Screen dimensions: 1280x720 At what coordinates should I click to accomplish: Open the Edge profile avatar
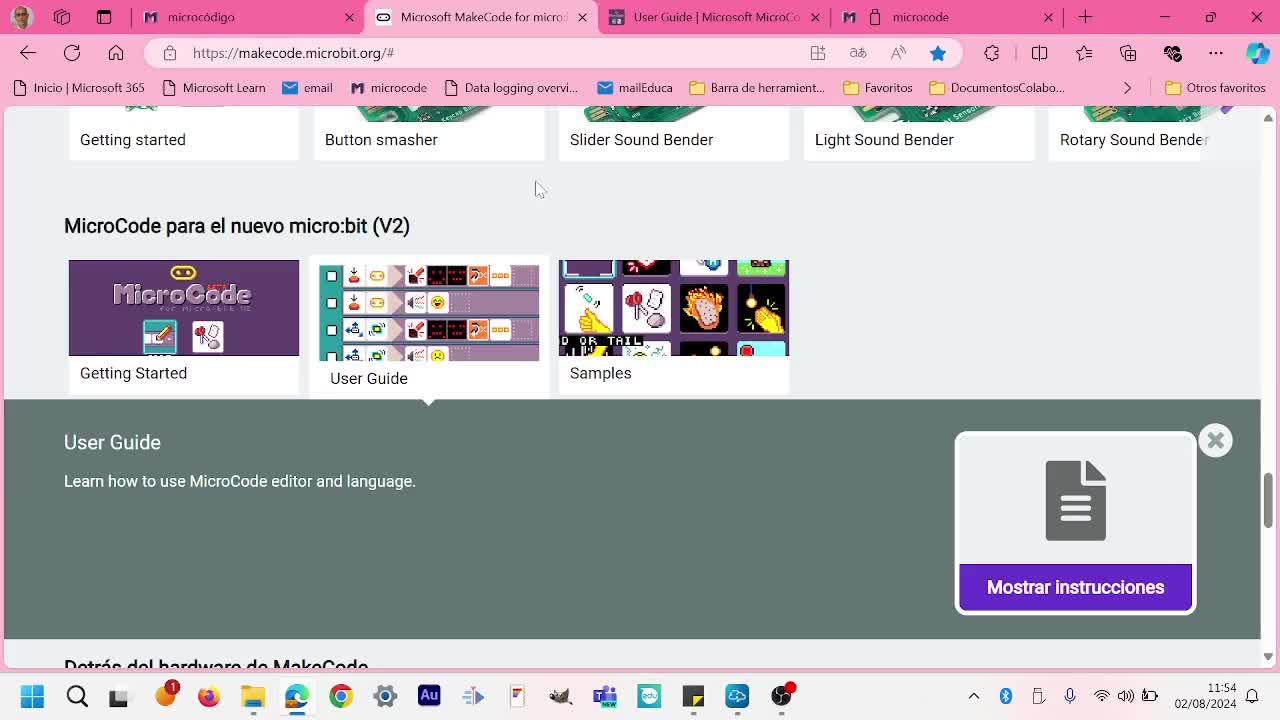pyautogui.click(x=21, y=17)
